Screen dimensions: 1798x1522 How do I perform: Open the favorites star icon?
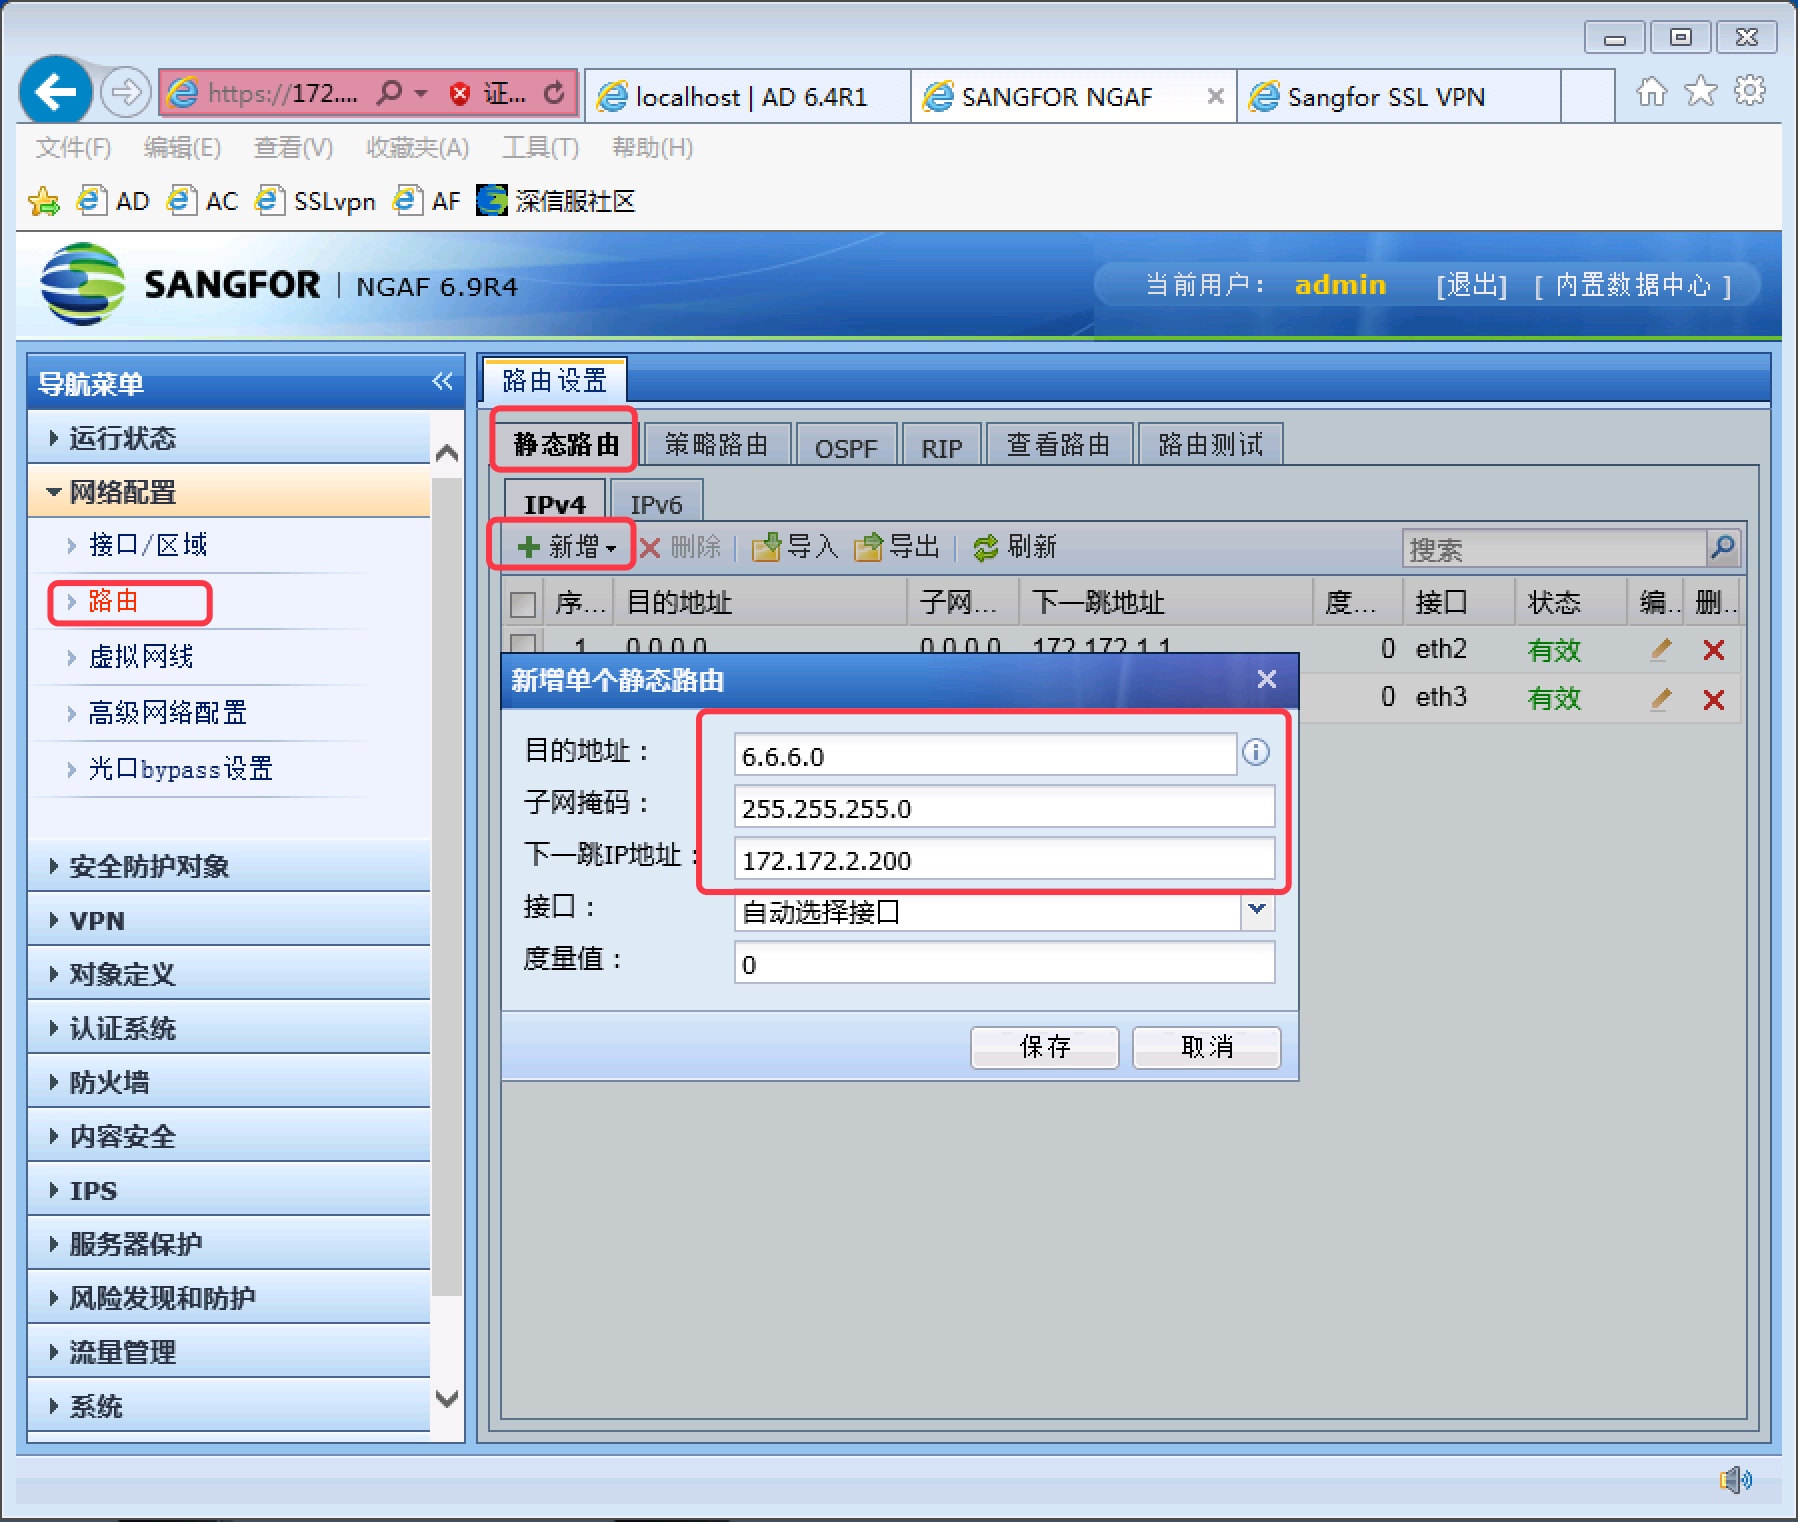tap(1701, 92)
